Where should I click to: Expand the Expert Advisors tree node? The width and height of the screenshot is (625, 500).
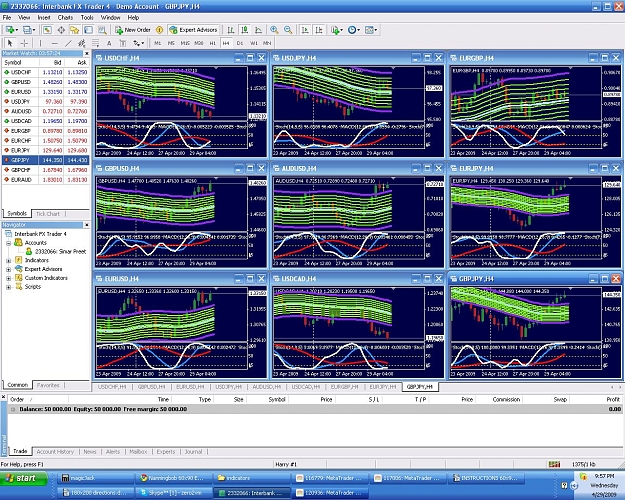click(8, 269)
